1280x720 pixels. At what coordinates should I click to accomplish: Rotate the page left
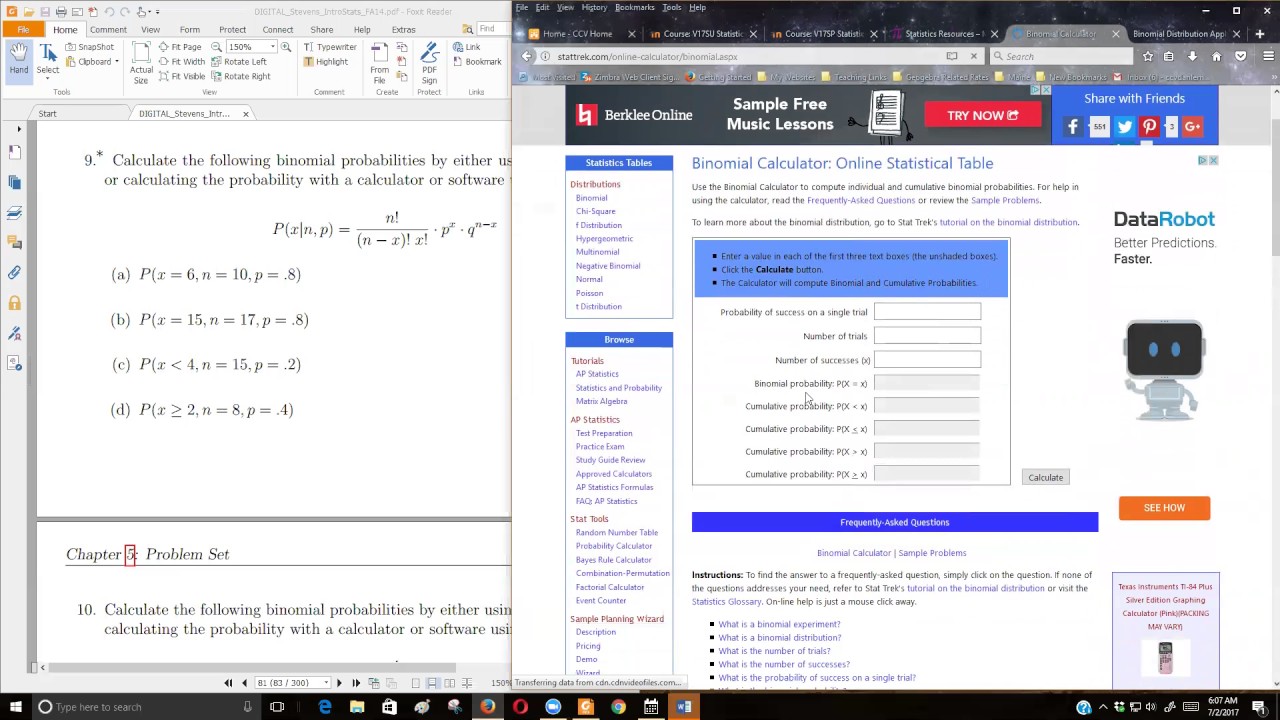tap(239, 62)
